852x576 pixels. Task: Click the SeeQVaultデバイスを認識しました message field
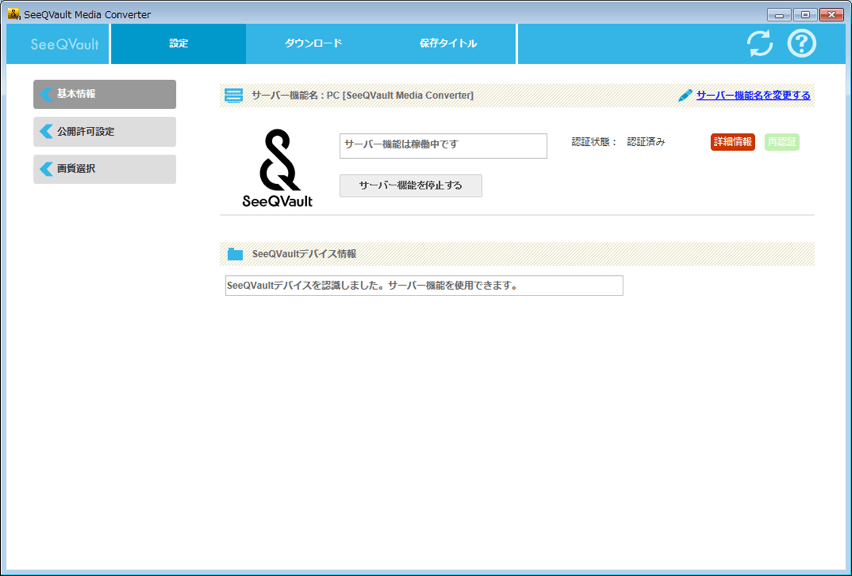tap(424, 285)
